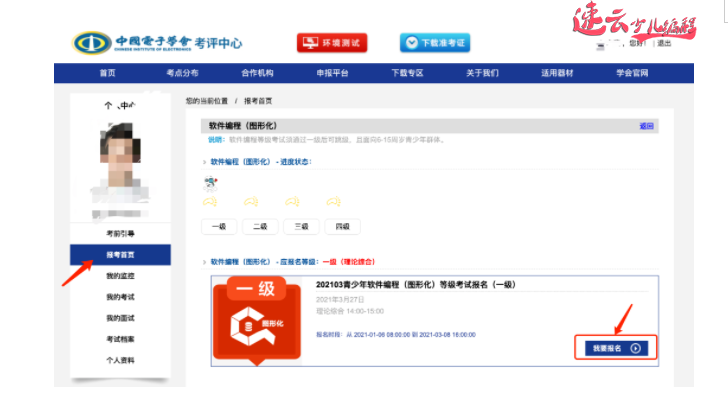The image size is (728, 403).
Task: Open the 环境测试 red button
Action: coord(332,43)
